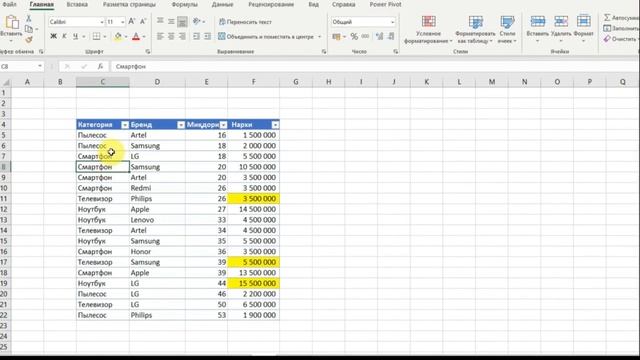
Task: Open Cell Styles (Стили ячеек)
Action: click(507, 30)
